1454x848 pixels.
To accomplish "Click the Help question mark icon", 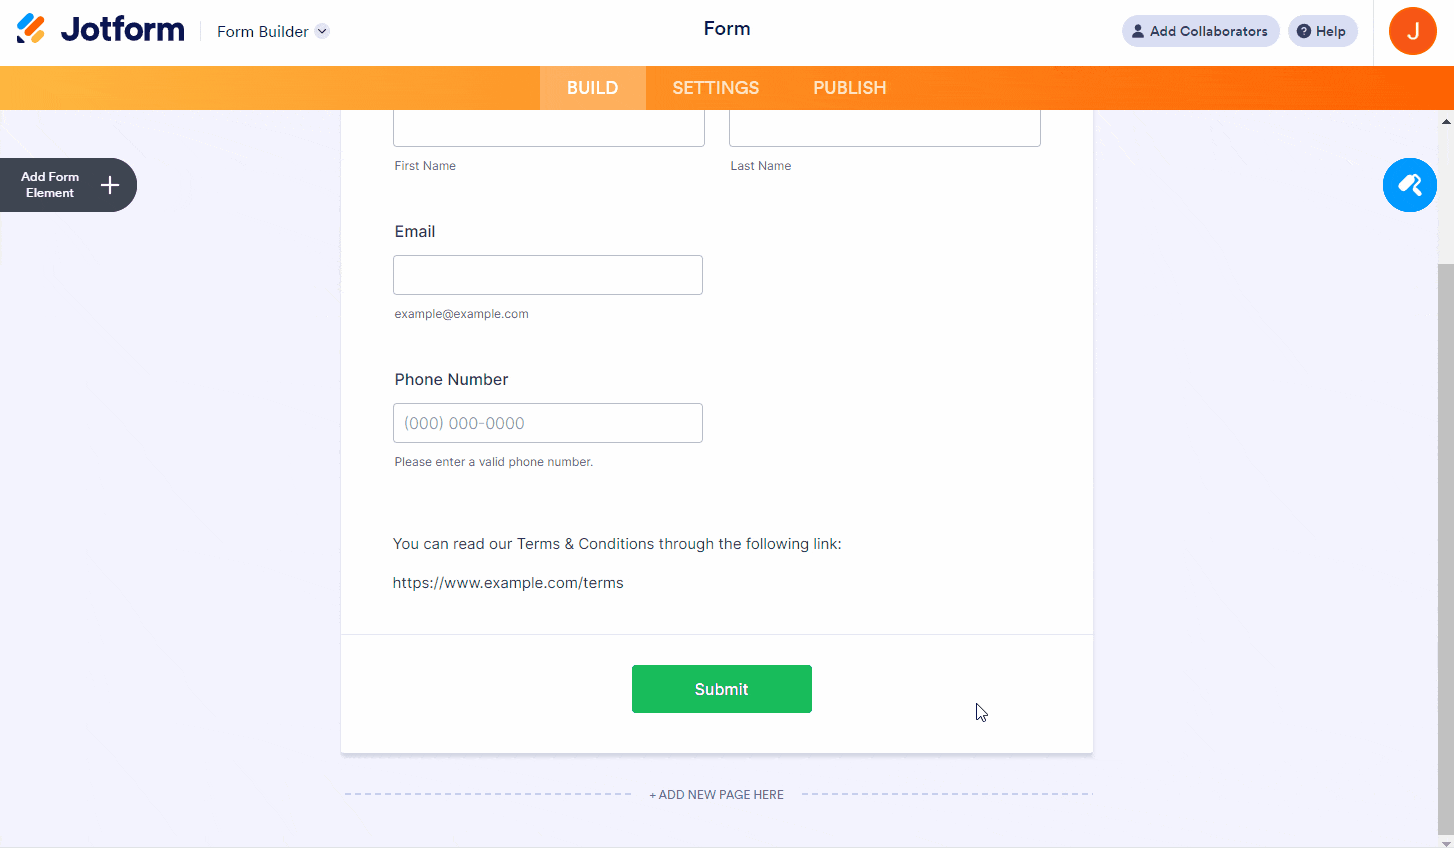I will point(1304,31).
